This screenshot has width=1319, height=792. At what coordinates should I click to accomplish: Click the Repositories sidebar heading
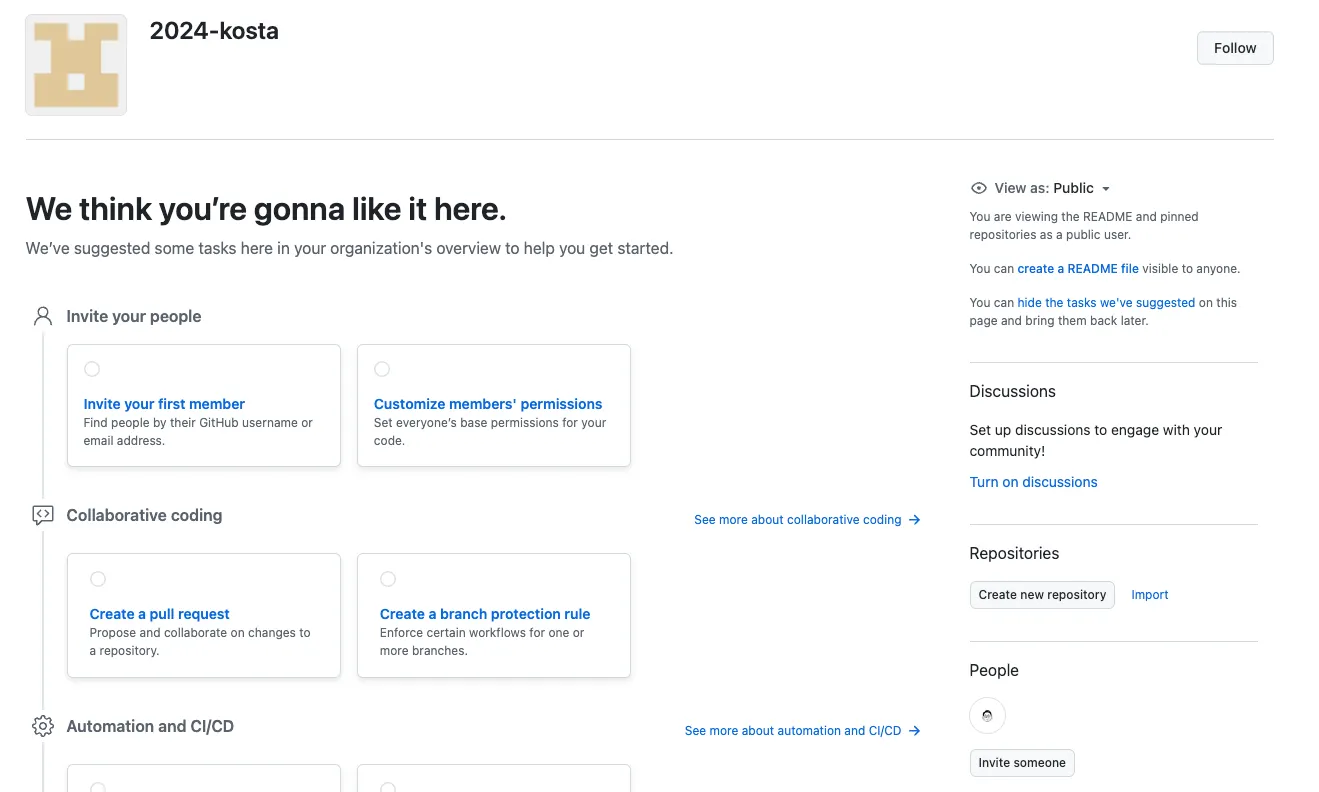[x=1014, y=553]
